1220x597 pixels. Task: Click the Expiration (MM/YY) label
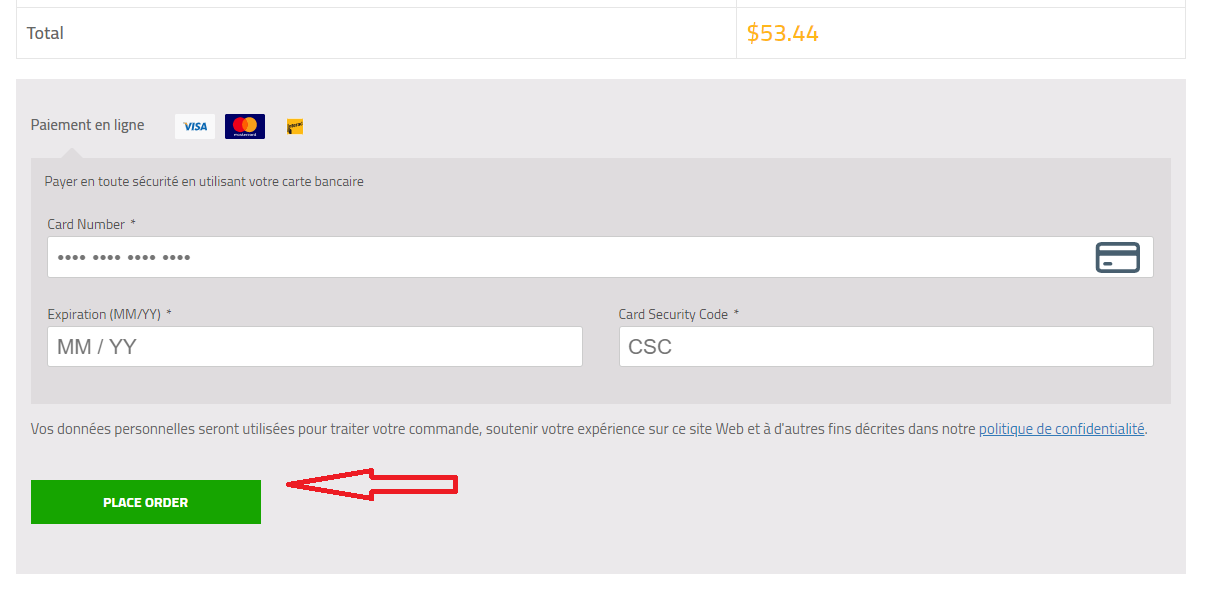click(104, 314)
